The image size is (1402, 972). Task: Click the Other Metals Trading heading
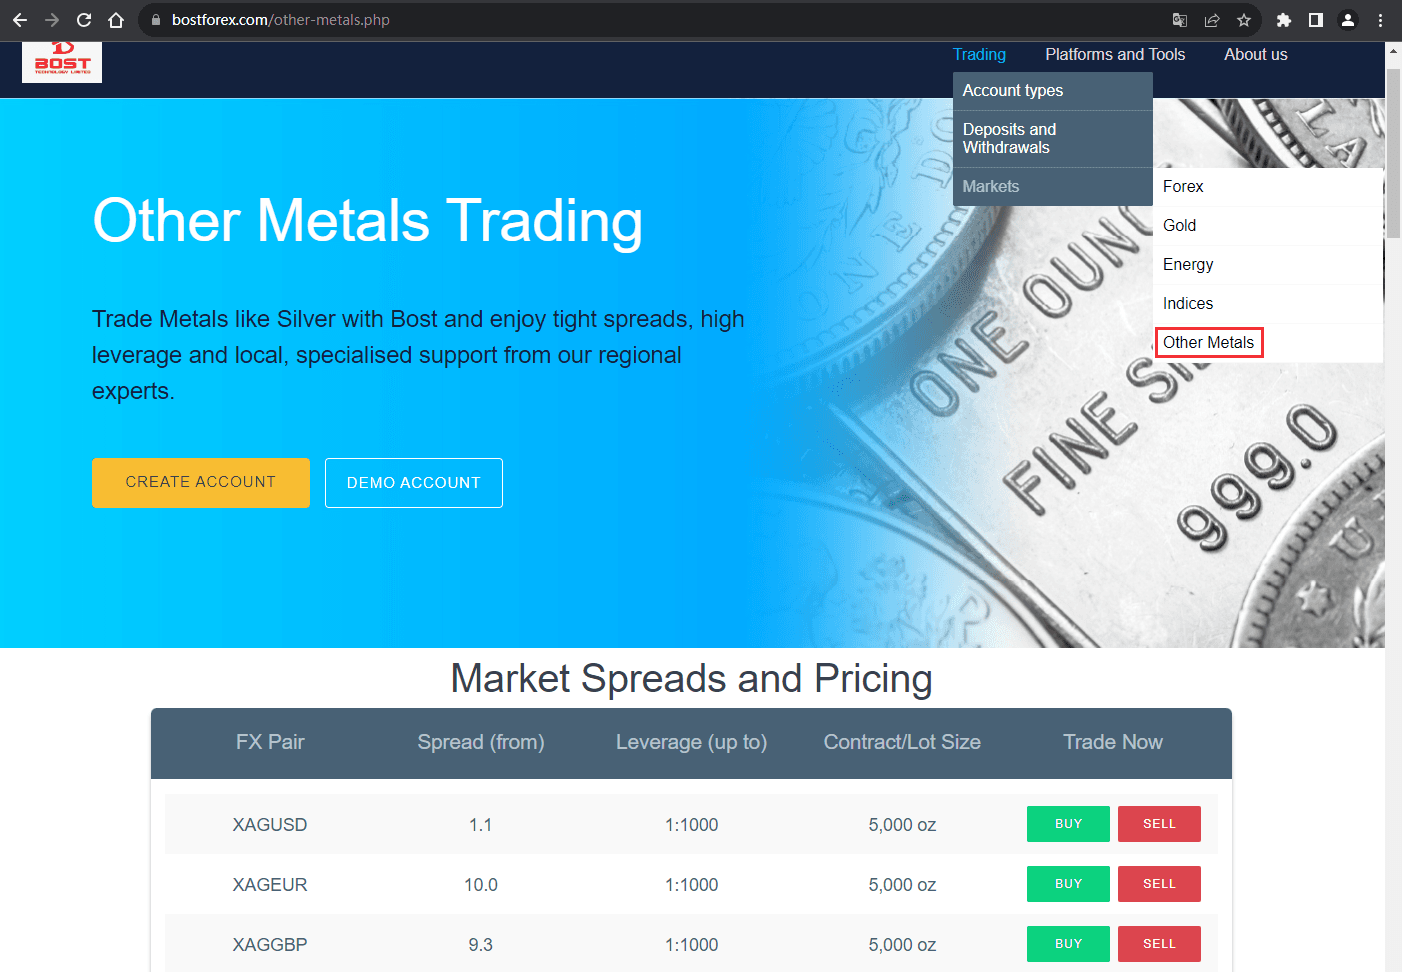tap(368, 221)
